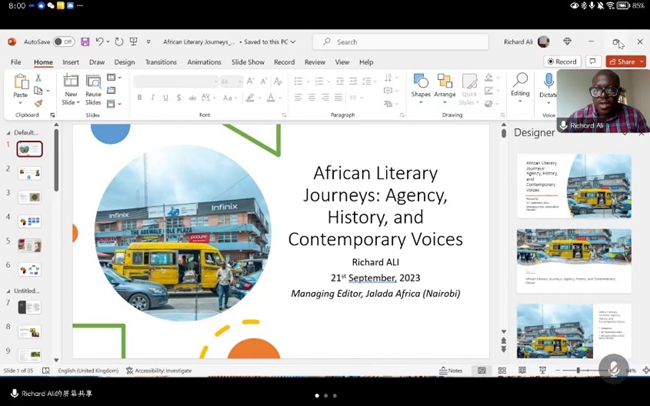
Task: Open the Transitions ribbon tab
Action: pyautogui.click(x=160, y=62)
